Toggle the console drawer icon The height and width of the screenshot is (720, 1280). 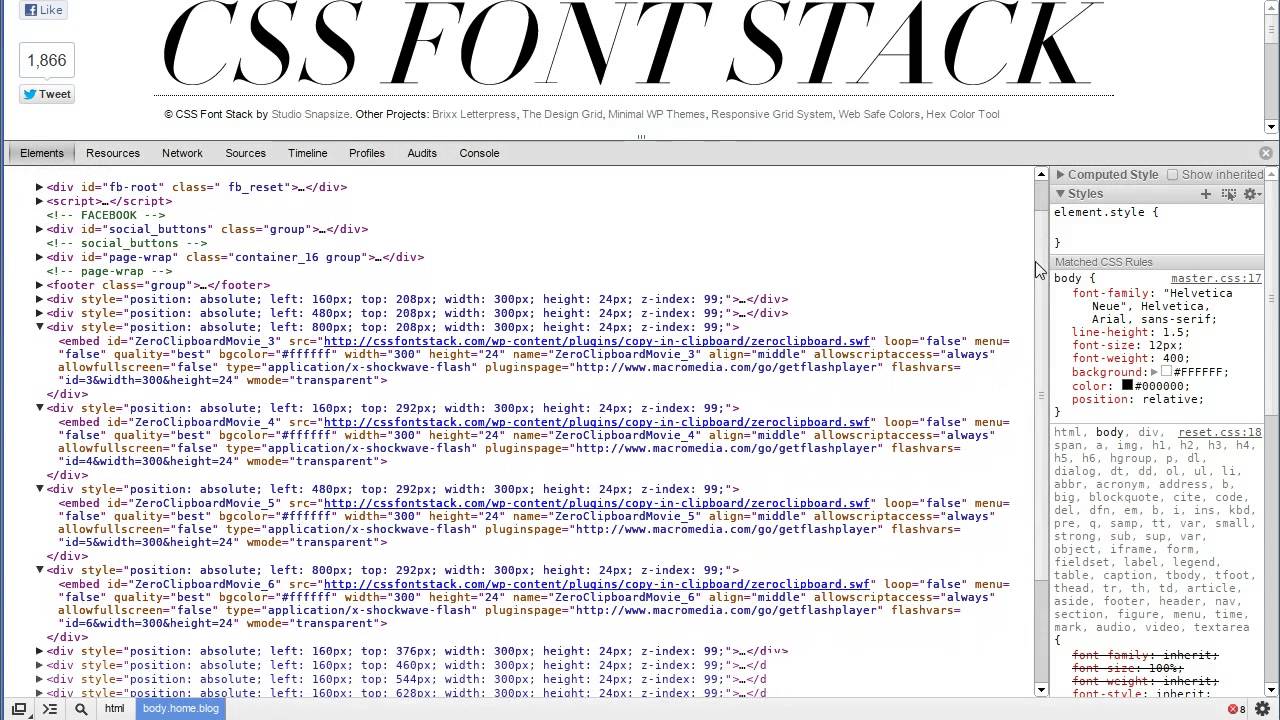point(49,709)
